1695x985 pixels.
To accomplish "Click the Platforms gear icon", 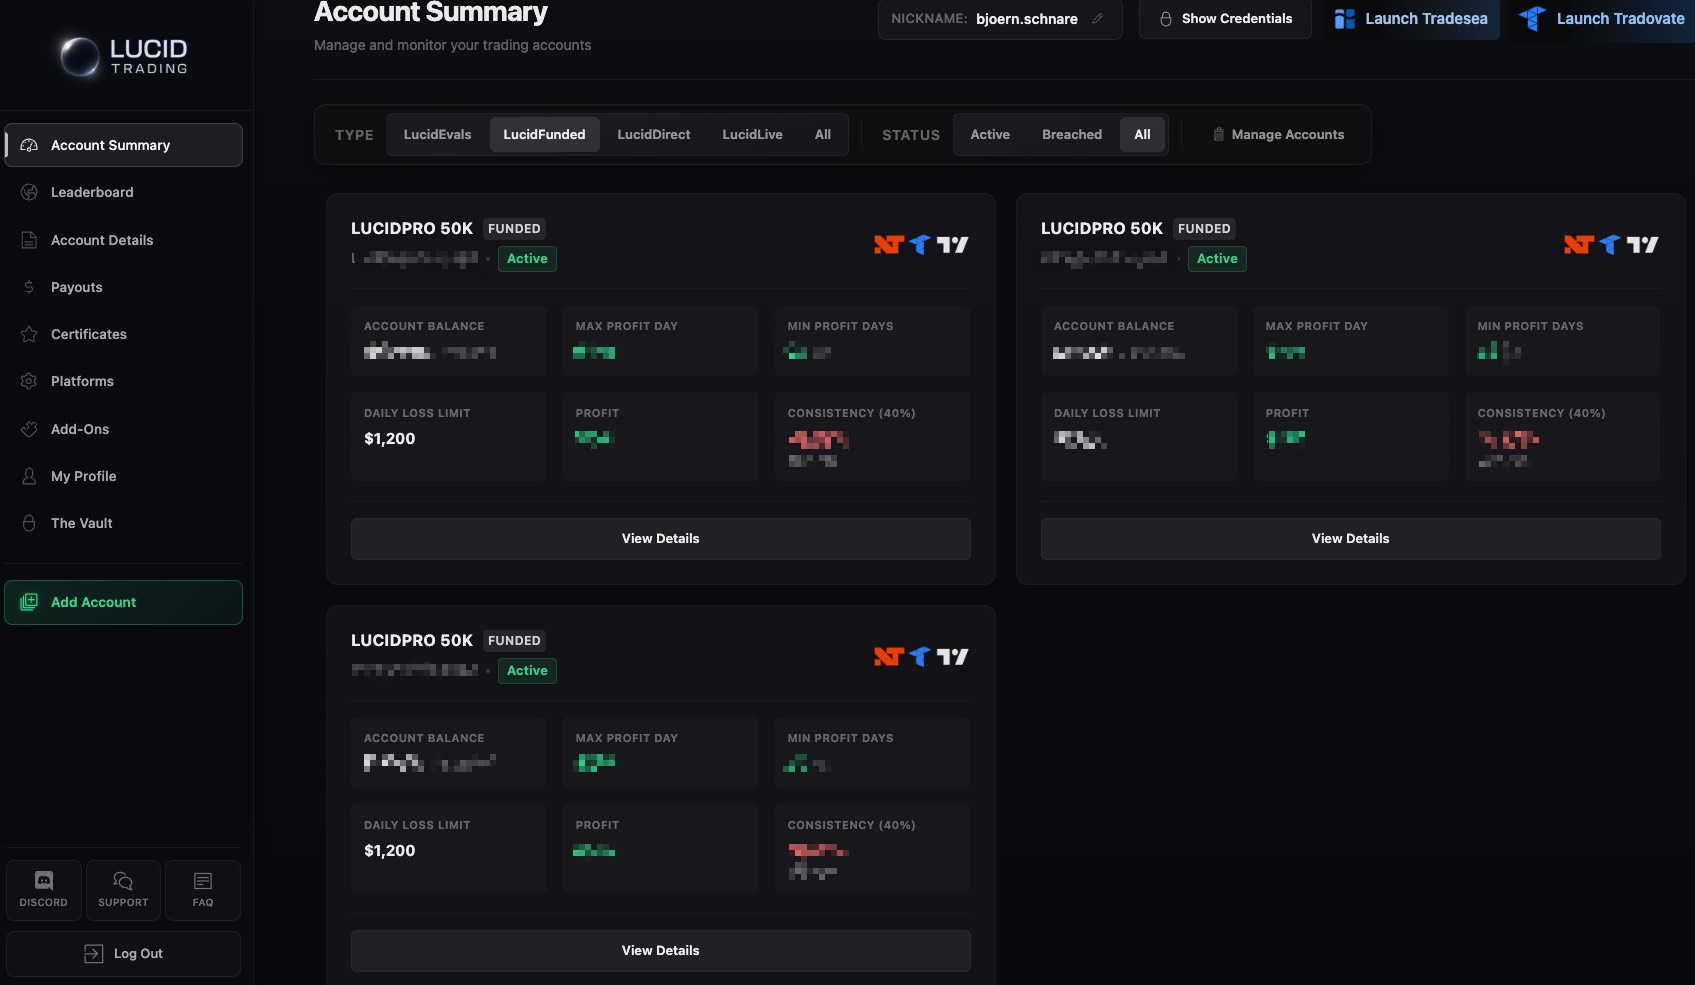I will pyautogui.click(x=29, y=381).
